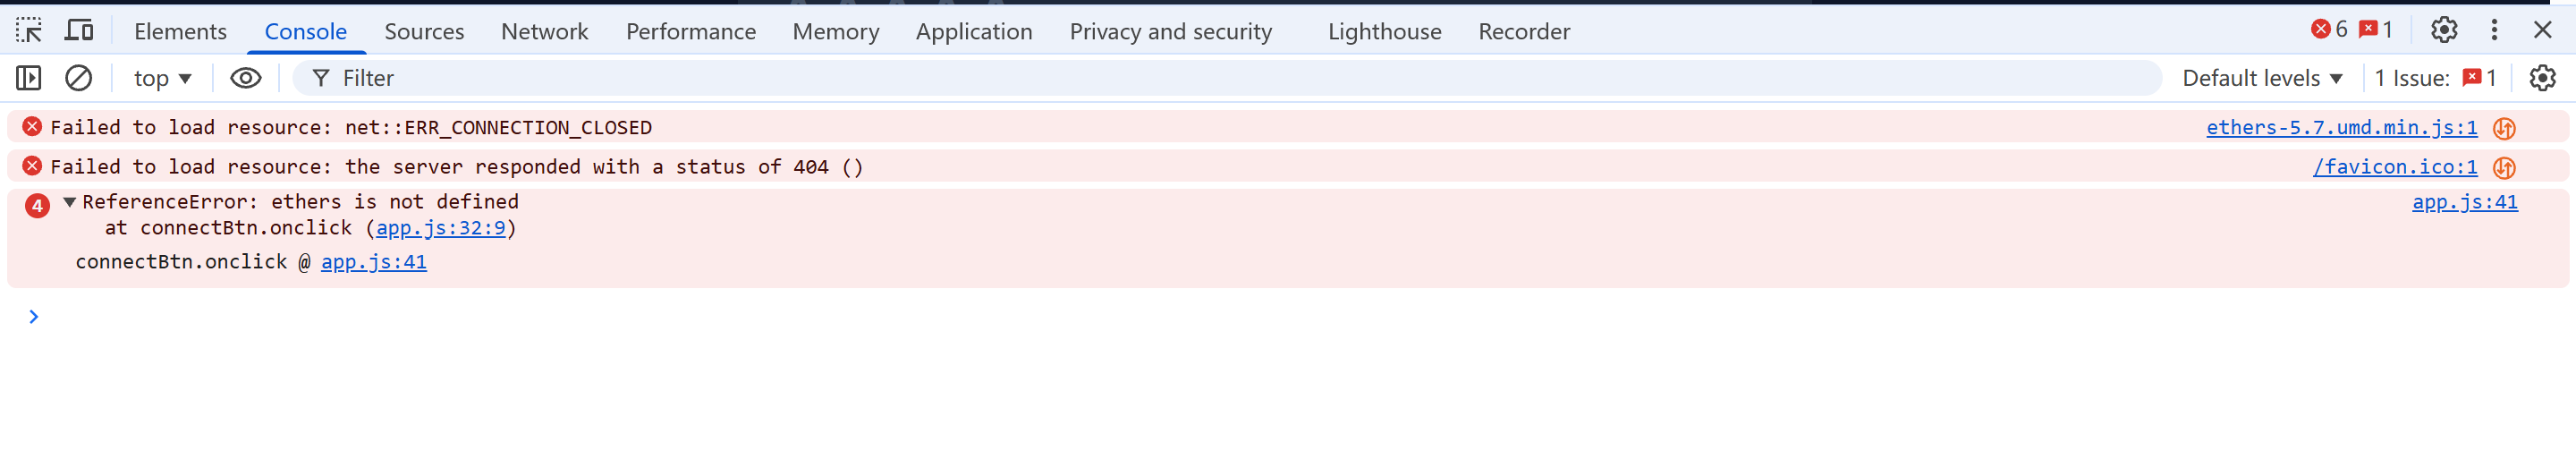The image size is (2576, 476).
Task: Switch to the Network tab
Action: coord(544,32)
